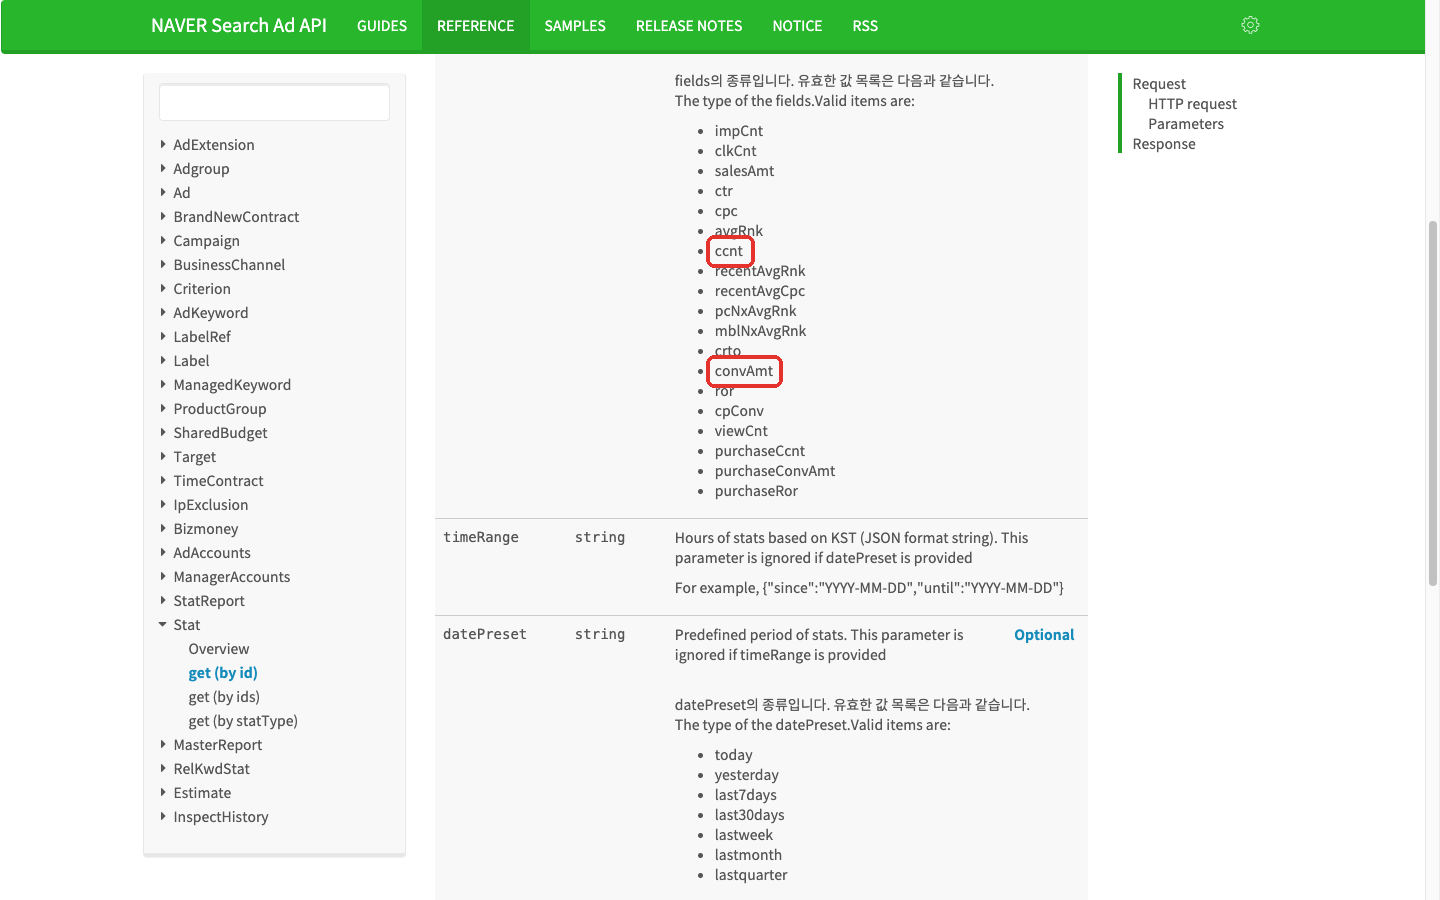The width and height of the screenshot is (1440, 900).
Task: Open the BrandNewContract tree item
Action: pyautogui.click(x=236, y=217)
